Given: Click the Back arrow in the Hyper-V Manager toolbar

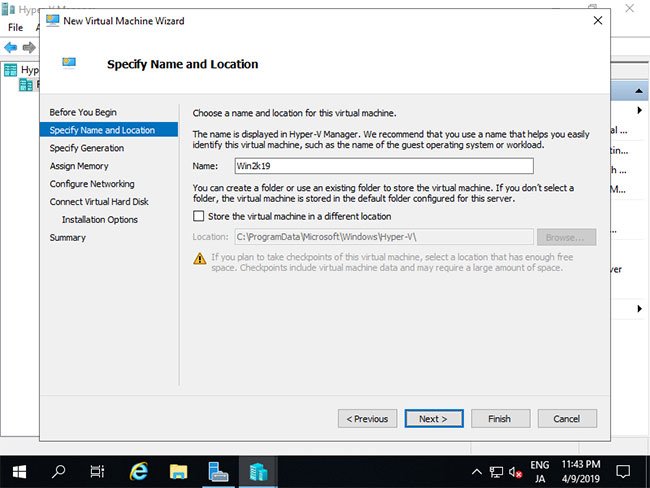Looking at the screenshot, I should [x=10, y=47].
